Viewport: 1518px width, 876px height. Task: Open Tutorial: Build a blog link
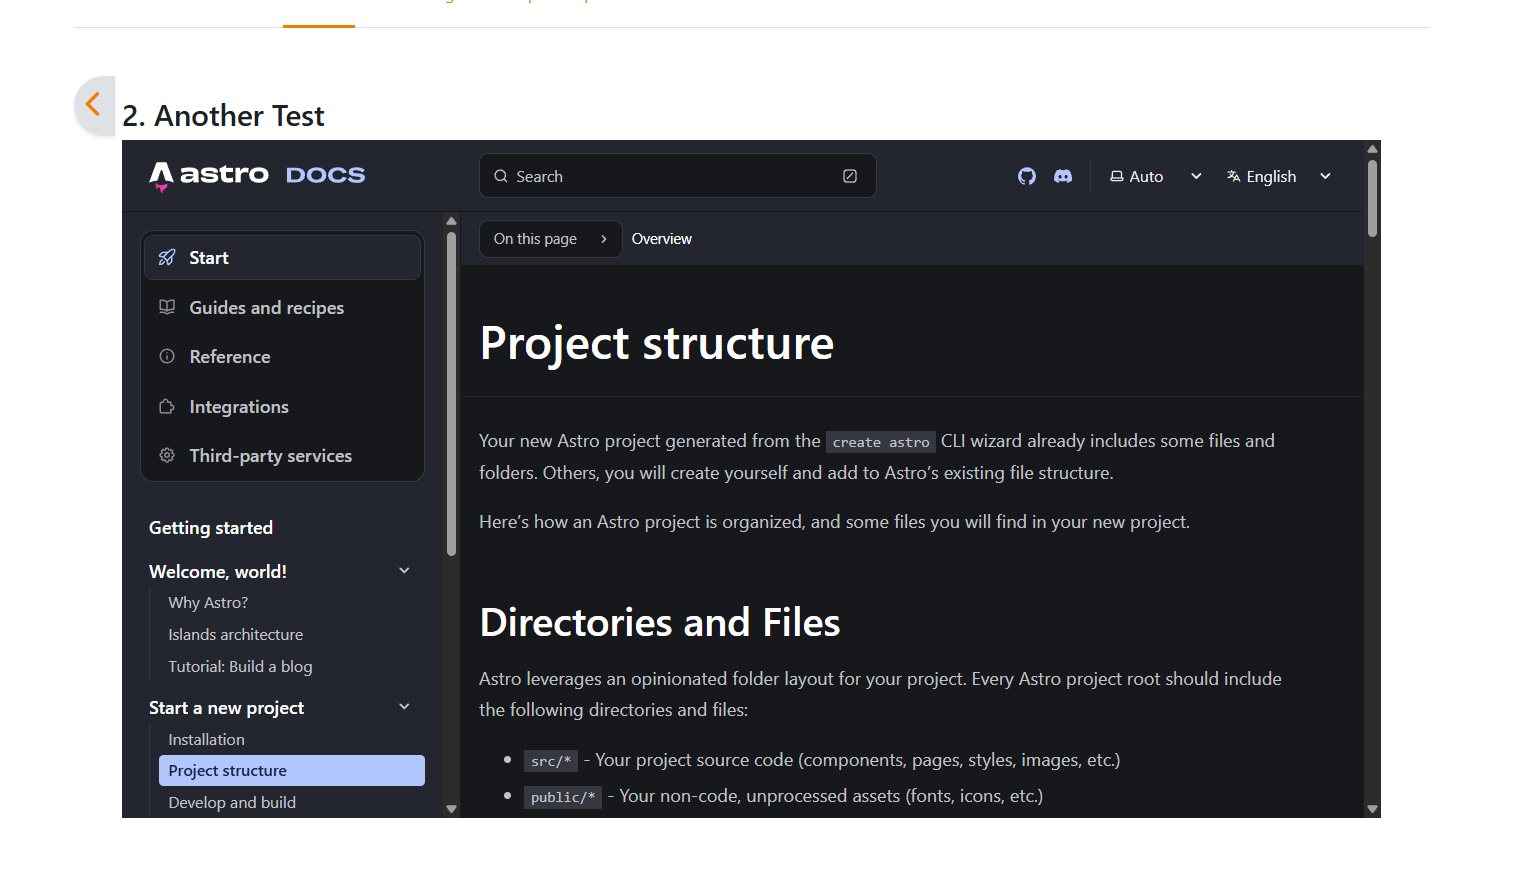(x=240, y=666)
